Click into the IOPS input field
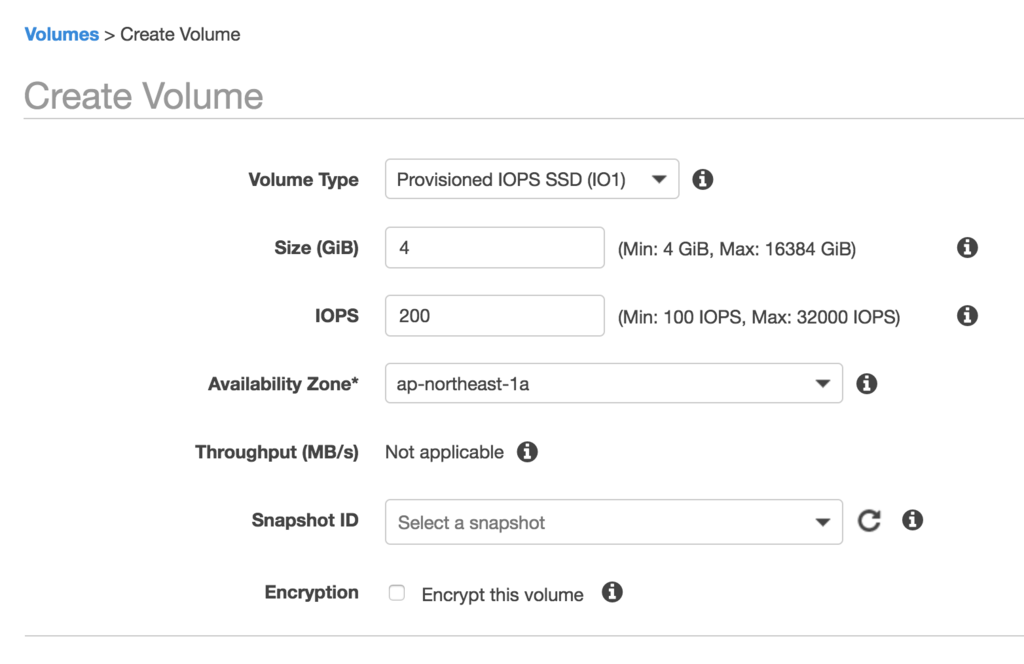Screen dimensions: 1024x664 (494, 316)
